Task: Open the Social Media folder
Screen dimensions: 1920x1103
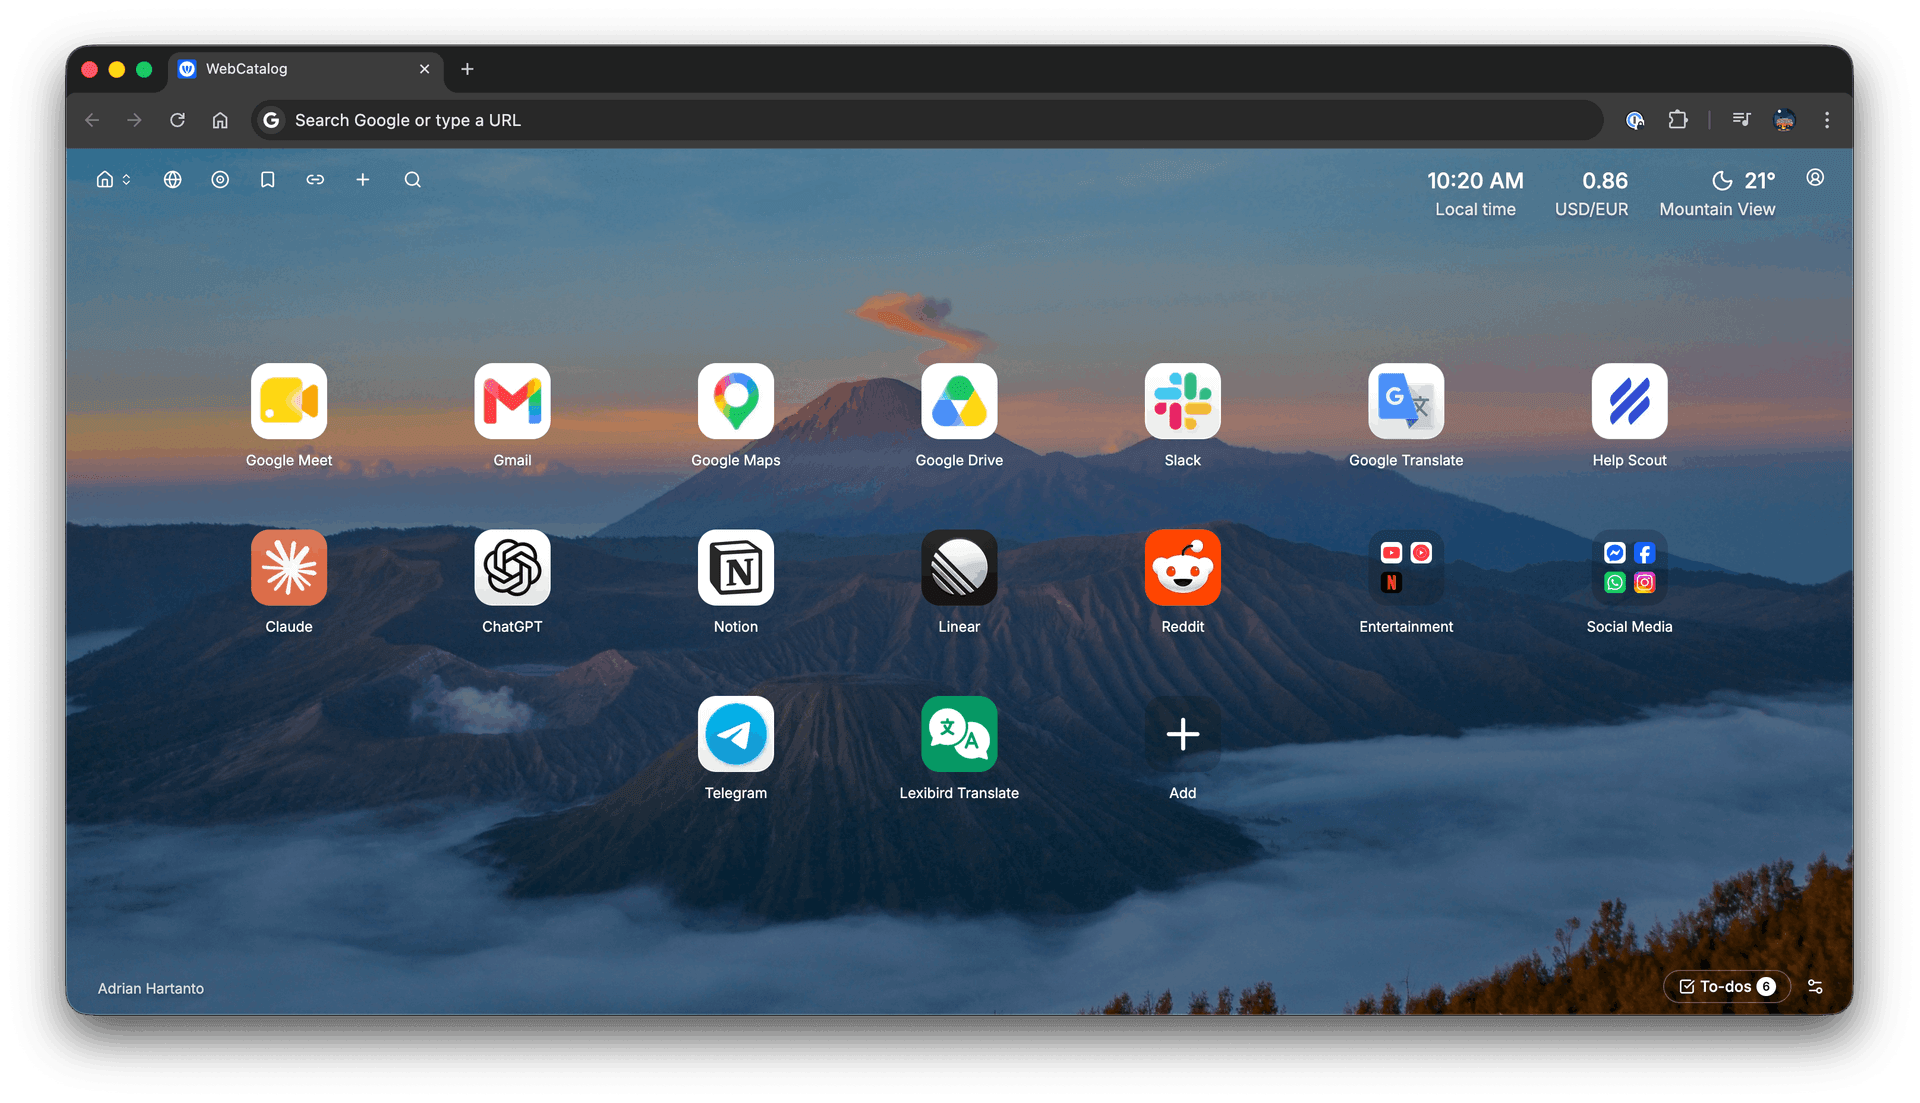Action: [x=1630, y=567]
